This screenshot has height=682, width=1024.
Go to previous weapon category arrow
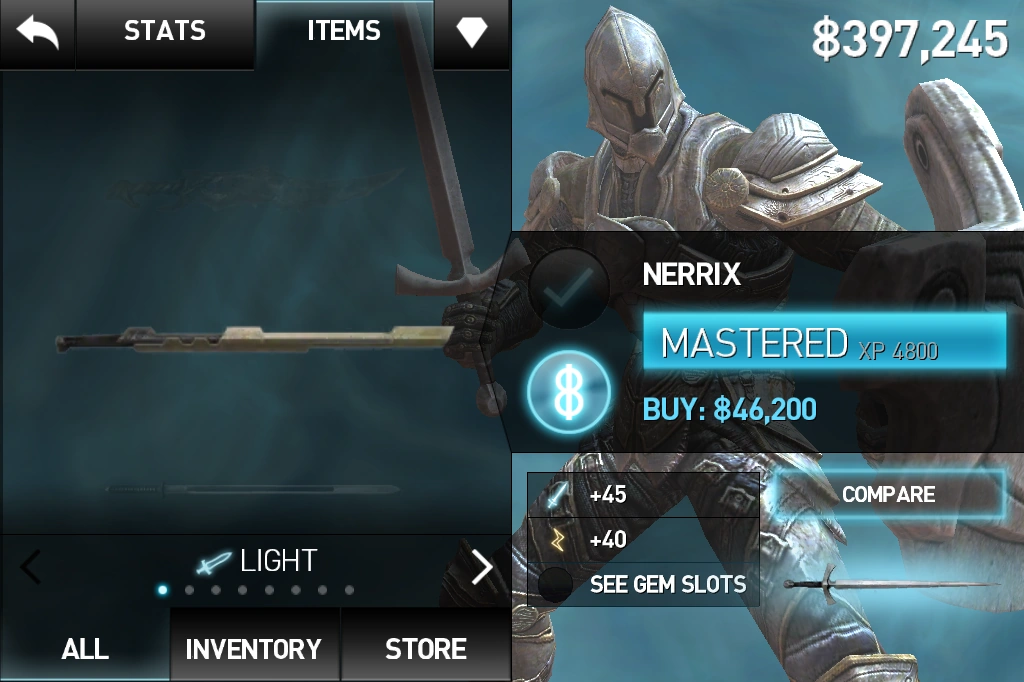(x=30, y=567)
